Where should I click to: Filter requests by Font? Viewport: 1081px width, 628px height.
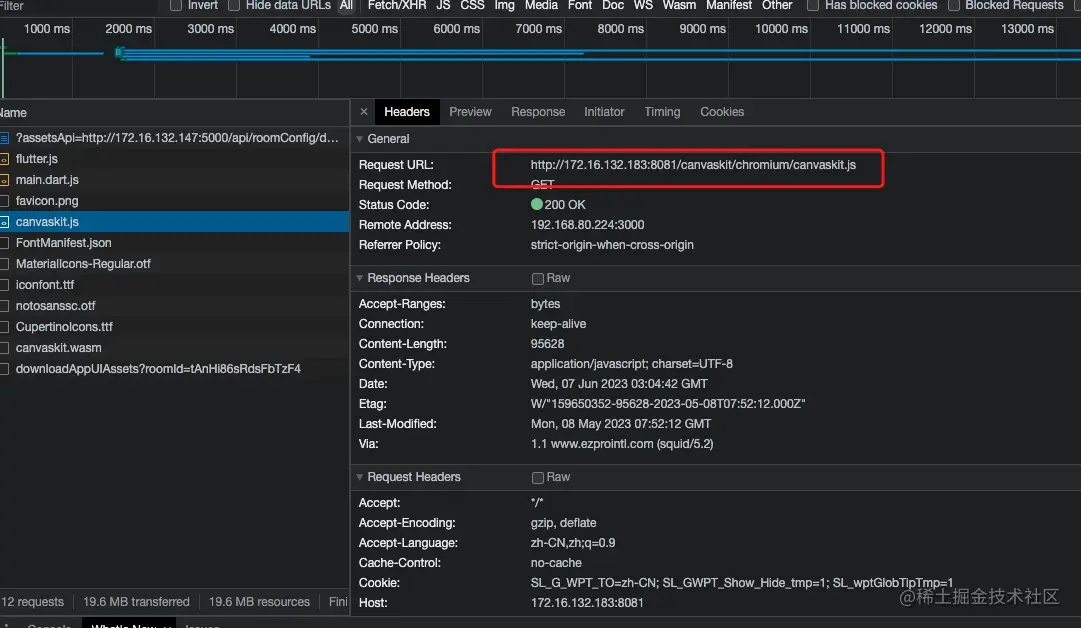(x=580, y=6)
